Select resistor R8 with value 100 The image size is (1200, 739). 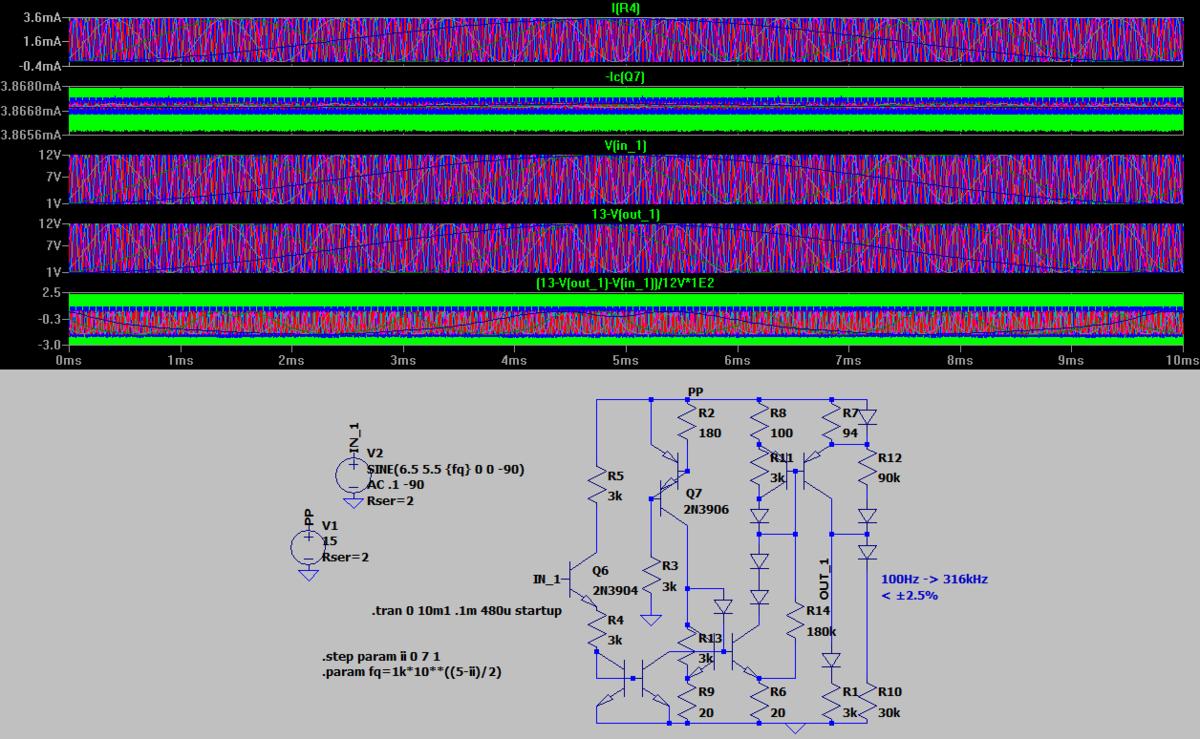coord(759,424)
